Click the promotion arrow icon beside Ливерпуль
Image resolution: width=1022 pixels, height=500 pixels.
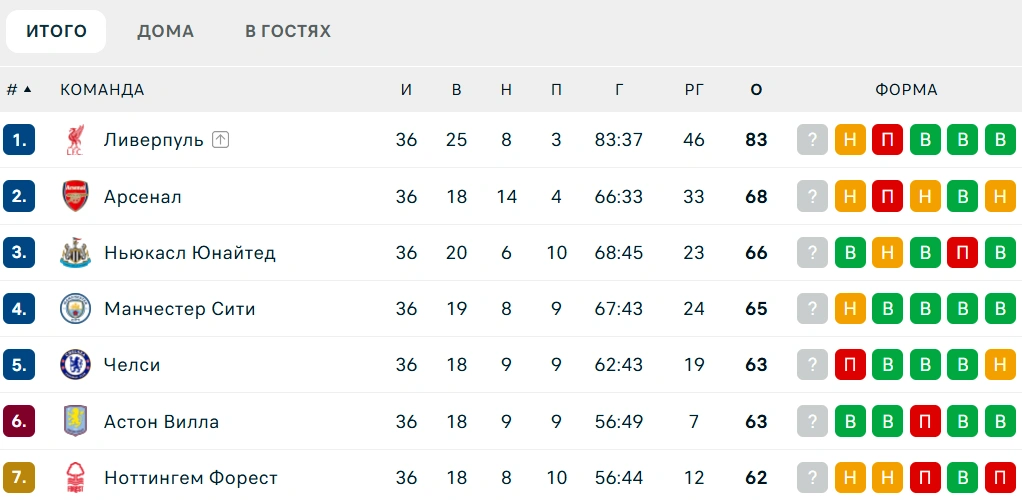click(220, 140)
